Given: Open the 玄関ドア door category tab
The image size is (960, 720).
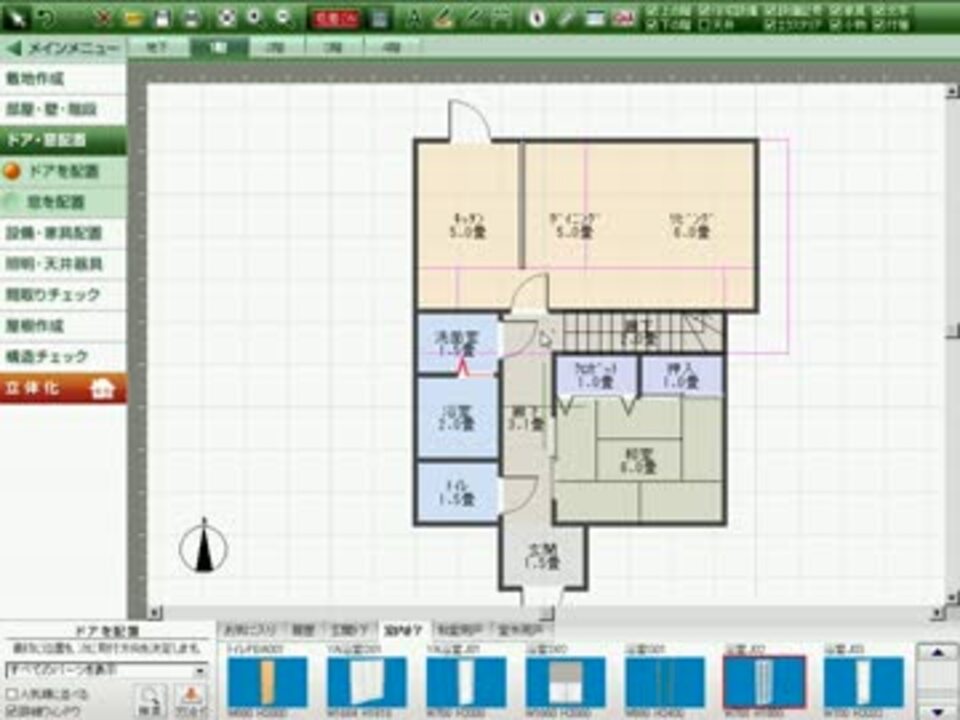Looking at the screenshot, I should tap(350, 630).
